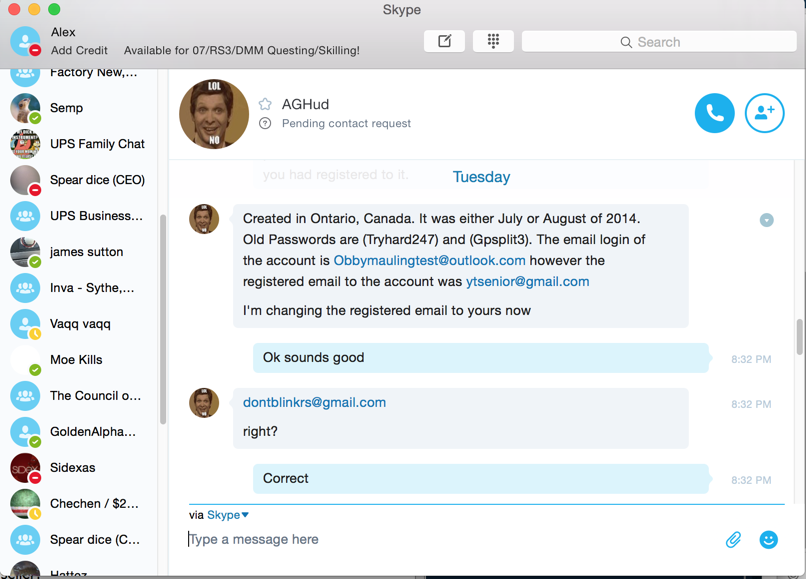
Task: Maximize Skype with the green button
Action: (x=54, y=9)
